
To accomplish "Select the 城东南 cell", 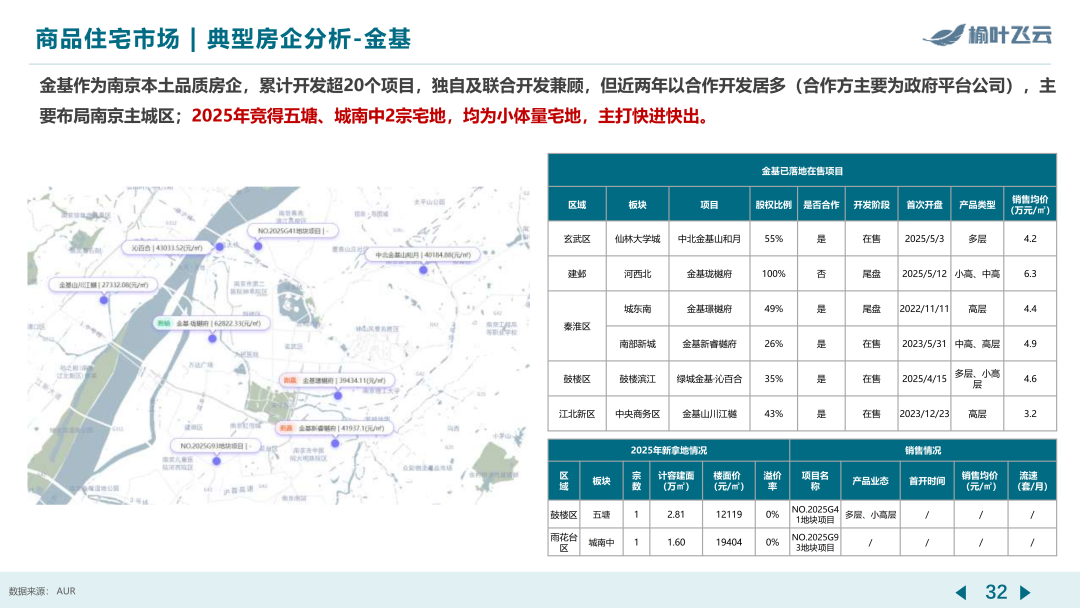I will [637, 309].
